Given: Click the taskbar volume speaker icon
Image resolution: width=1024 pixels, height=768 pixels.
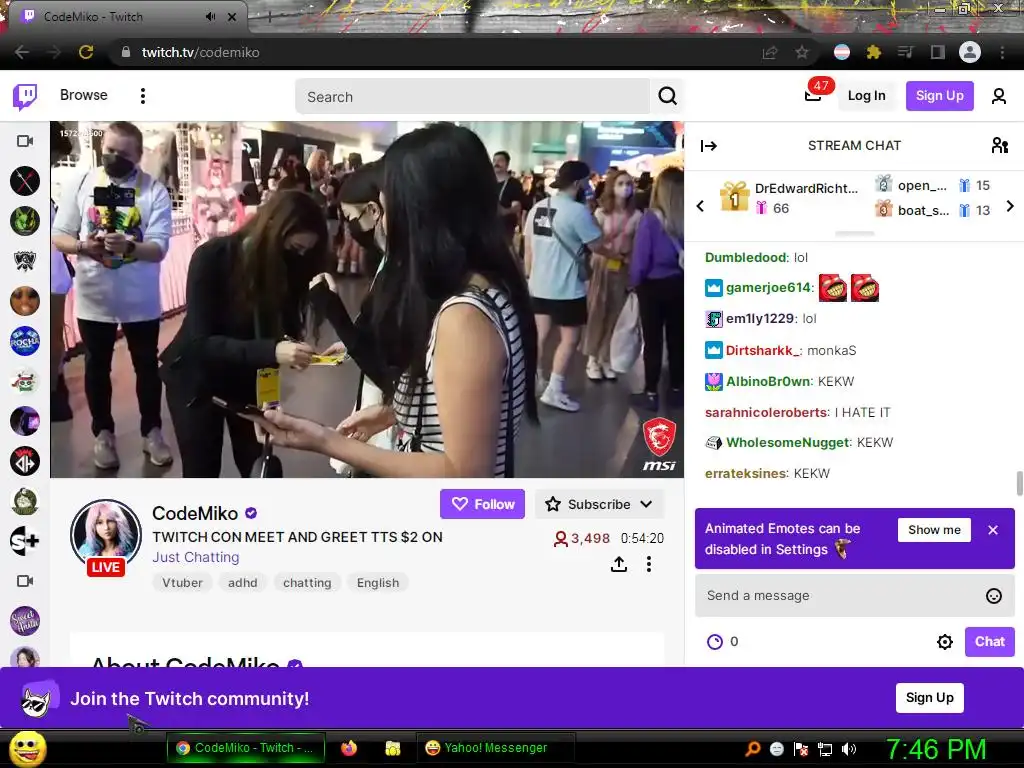Looking at the screenshot, I should pos(849,749).
